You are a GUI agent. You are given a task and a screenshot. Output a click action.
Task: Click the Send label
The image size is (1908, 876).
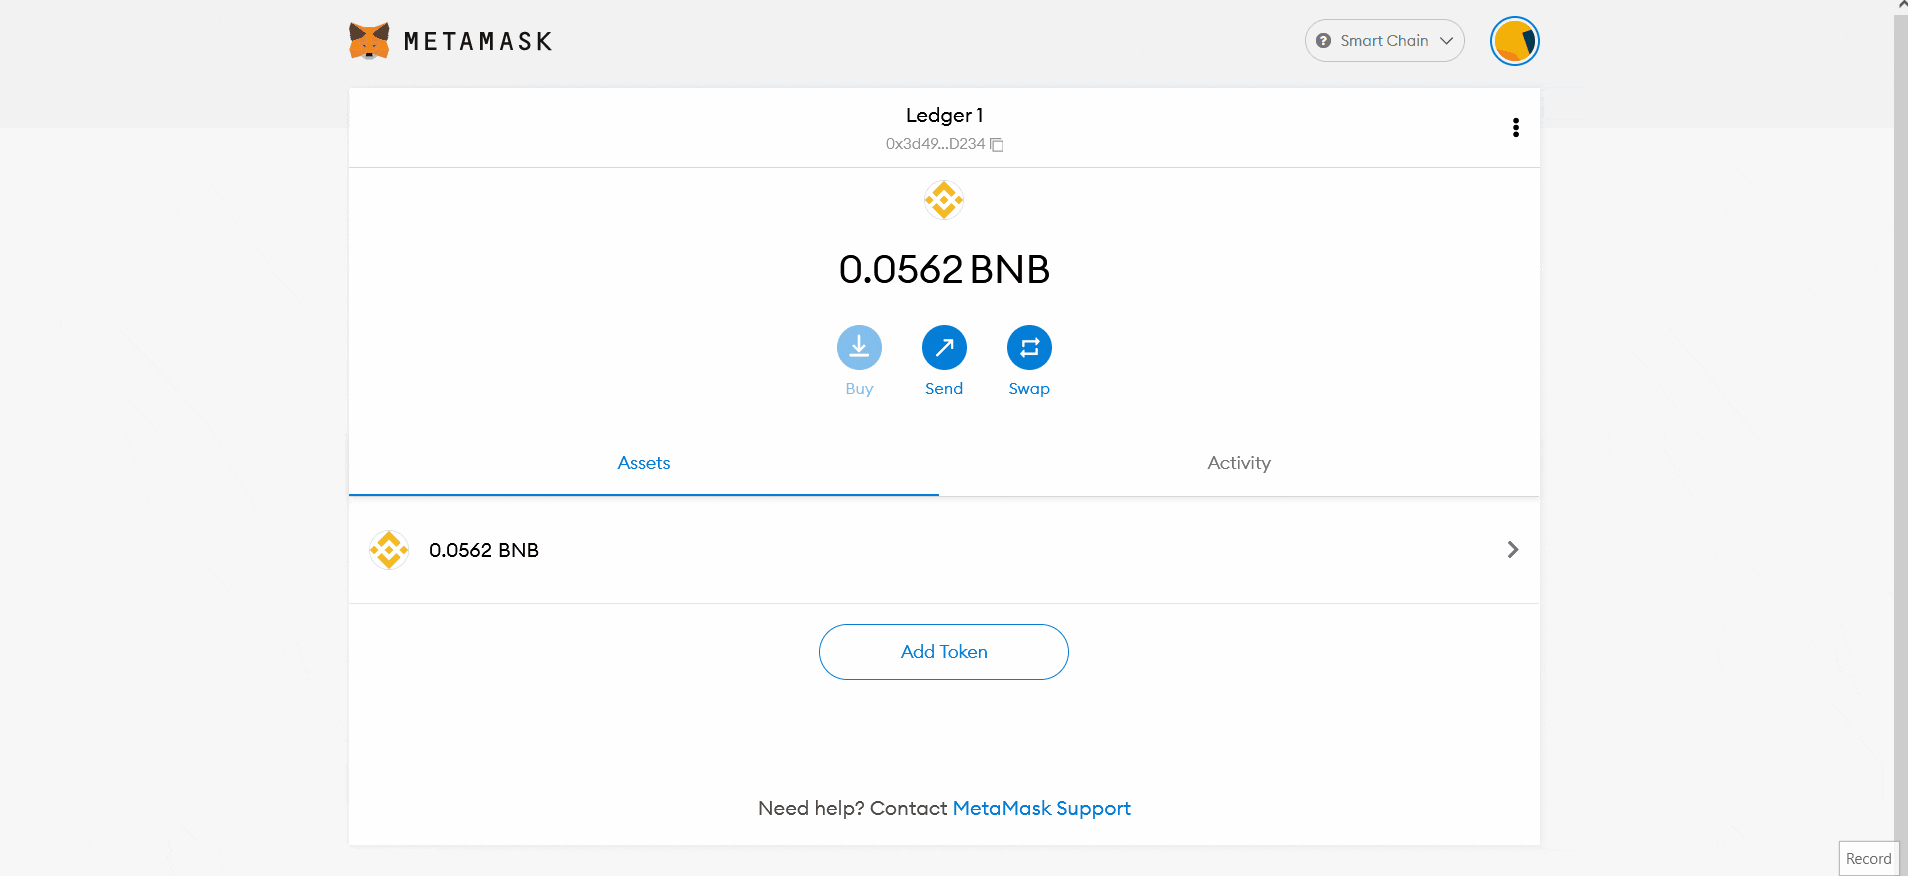[944, 389]
